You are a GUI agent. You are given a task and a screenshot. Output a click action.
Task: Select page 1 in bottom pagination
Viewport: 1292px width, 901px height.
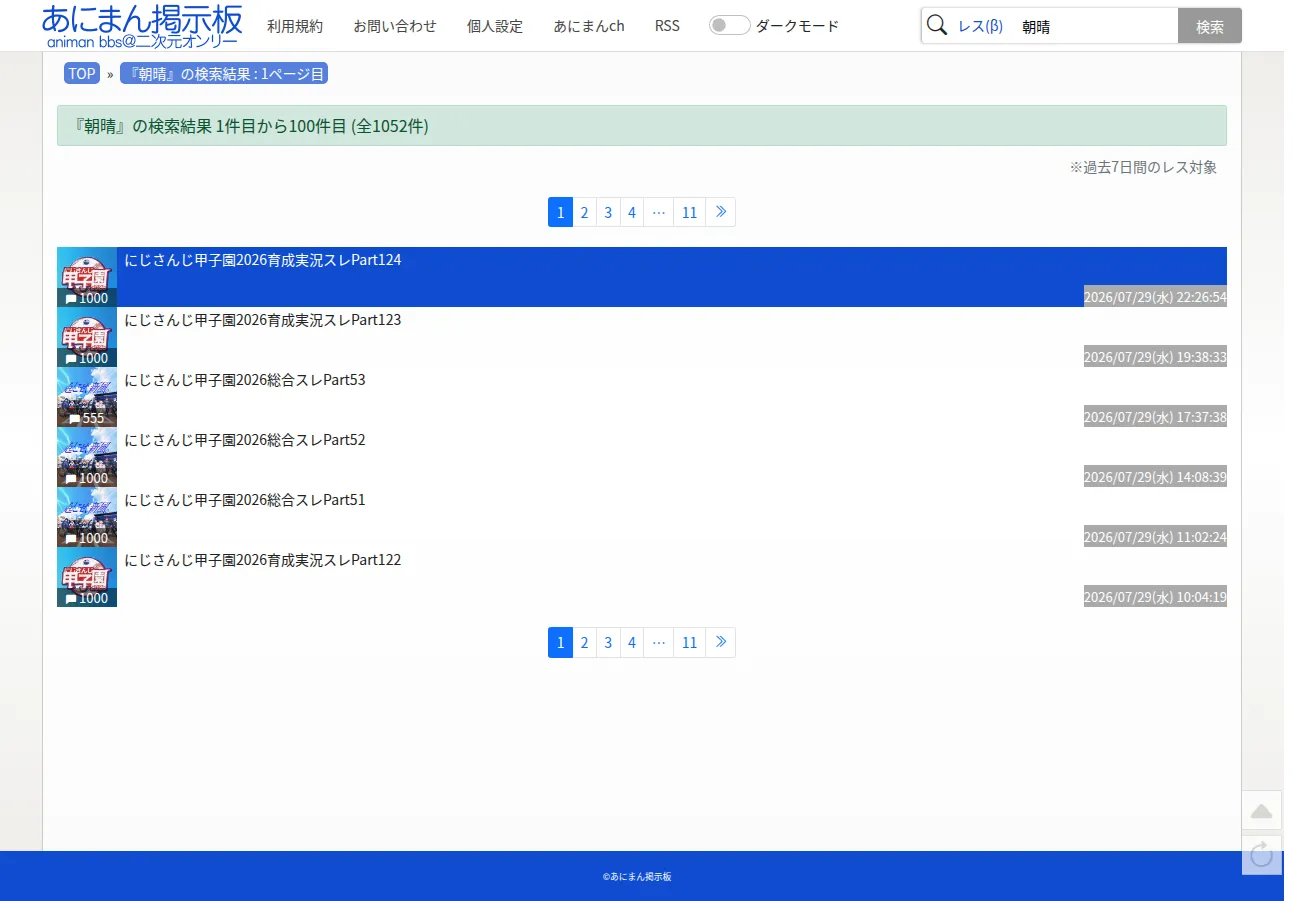pyautogui.click(x=560, y=642)
